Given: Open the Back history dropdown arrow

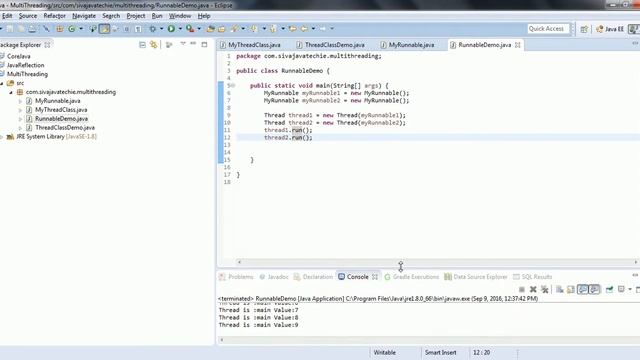Looking at the screenshot, I should click(313, 29).
